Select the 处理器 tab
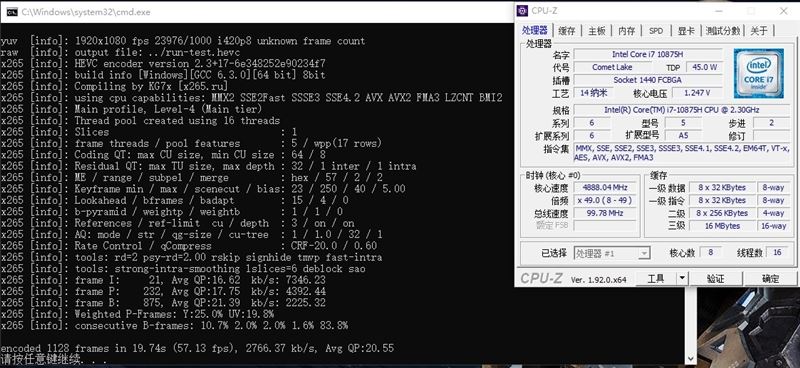Viewport: 800px width, 368px height. pos(535,30)
